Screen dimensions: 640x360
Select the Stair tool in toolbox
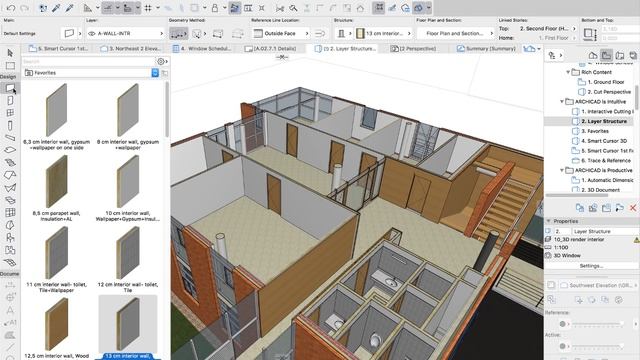tap(10, 162)
